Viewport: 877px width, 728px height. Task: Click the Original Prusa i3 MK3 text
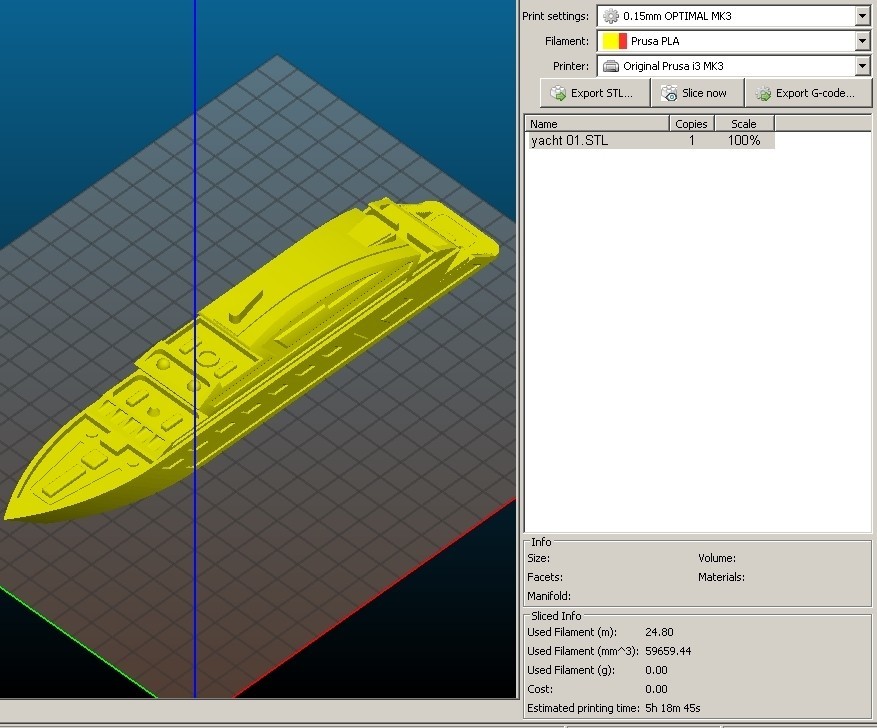pos(673,67)
